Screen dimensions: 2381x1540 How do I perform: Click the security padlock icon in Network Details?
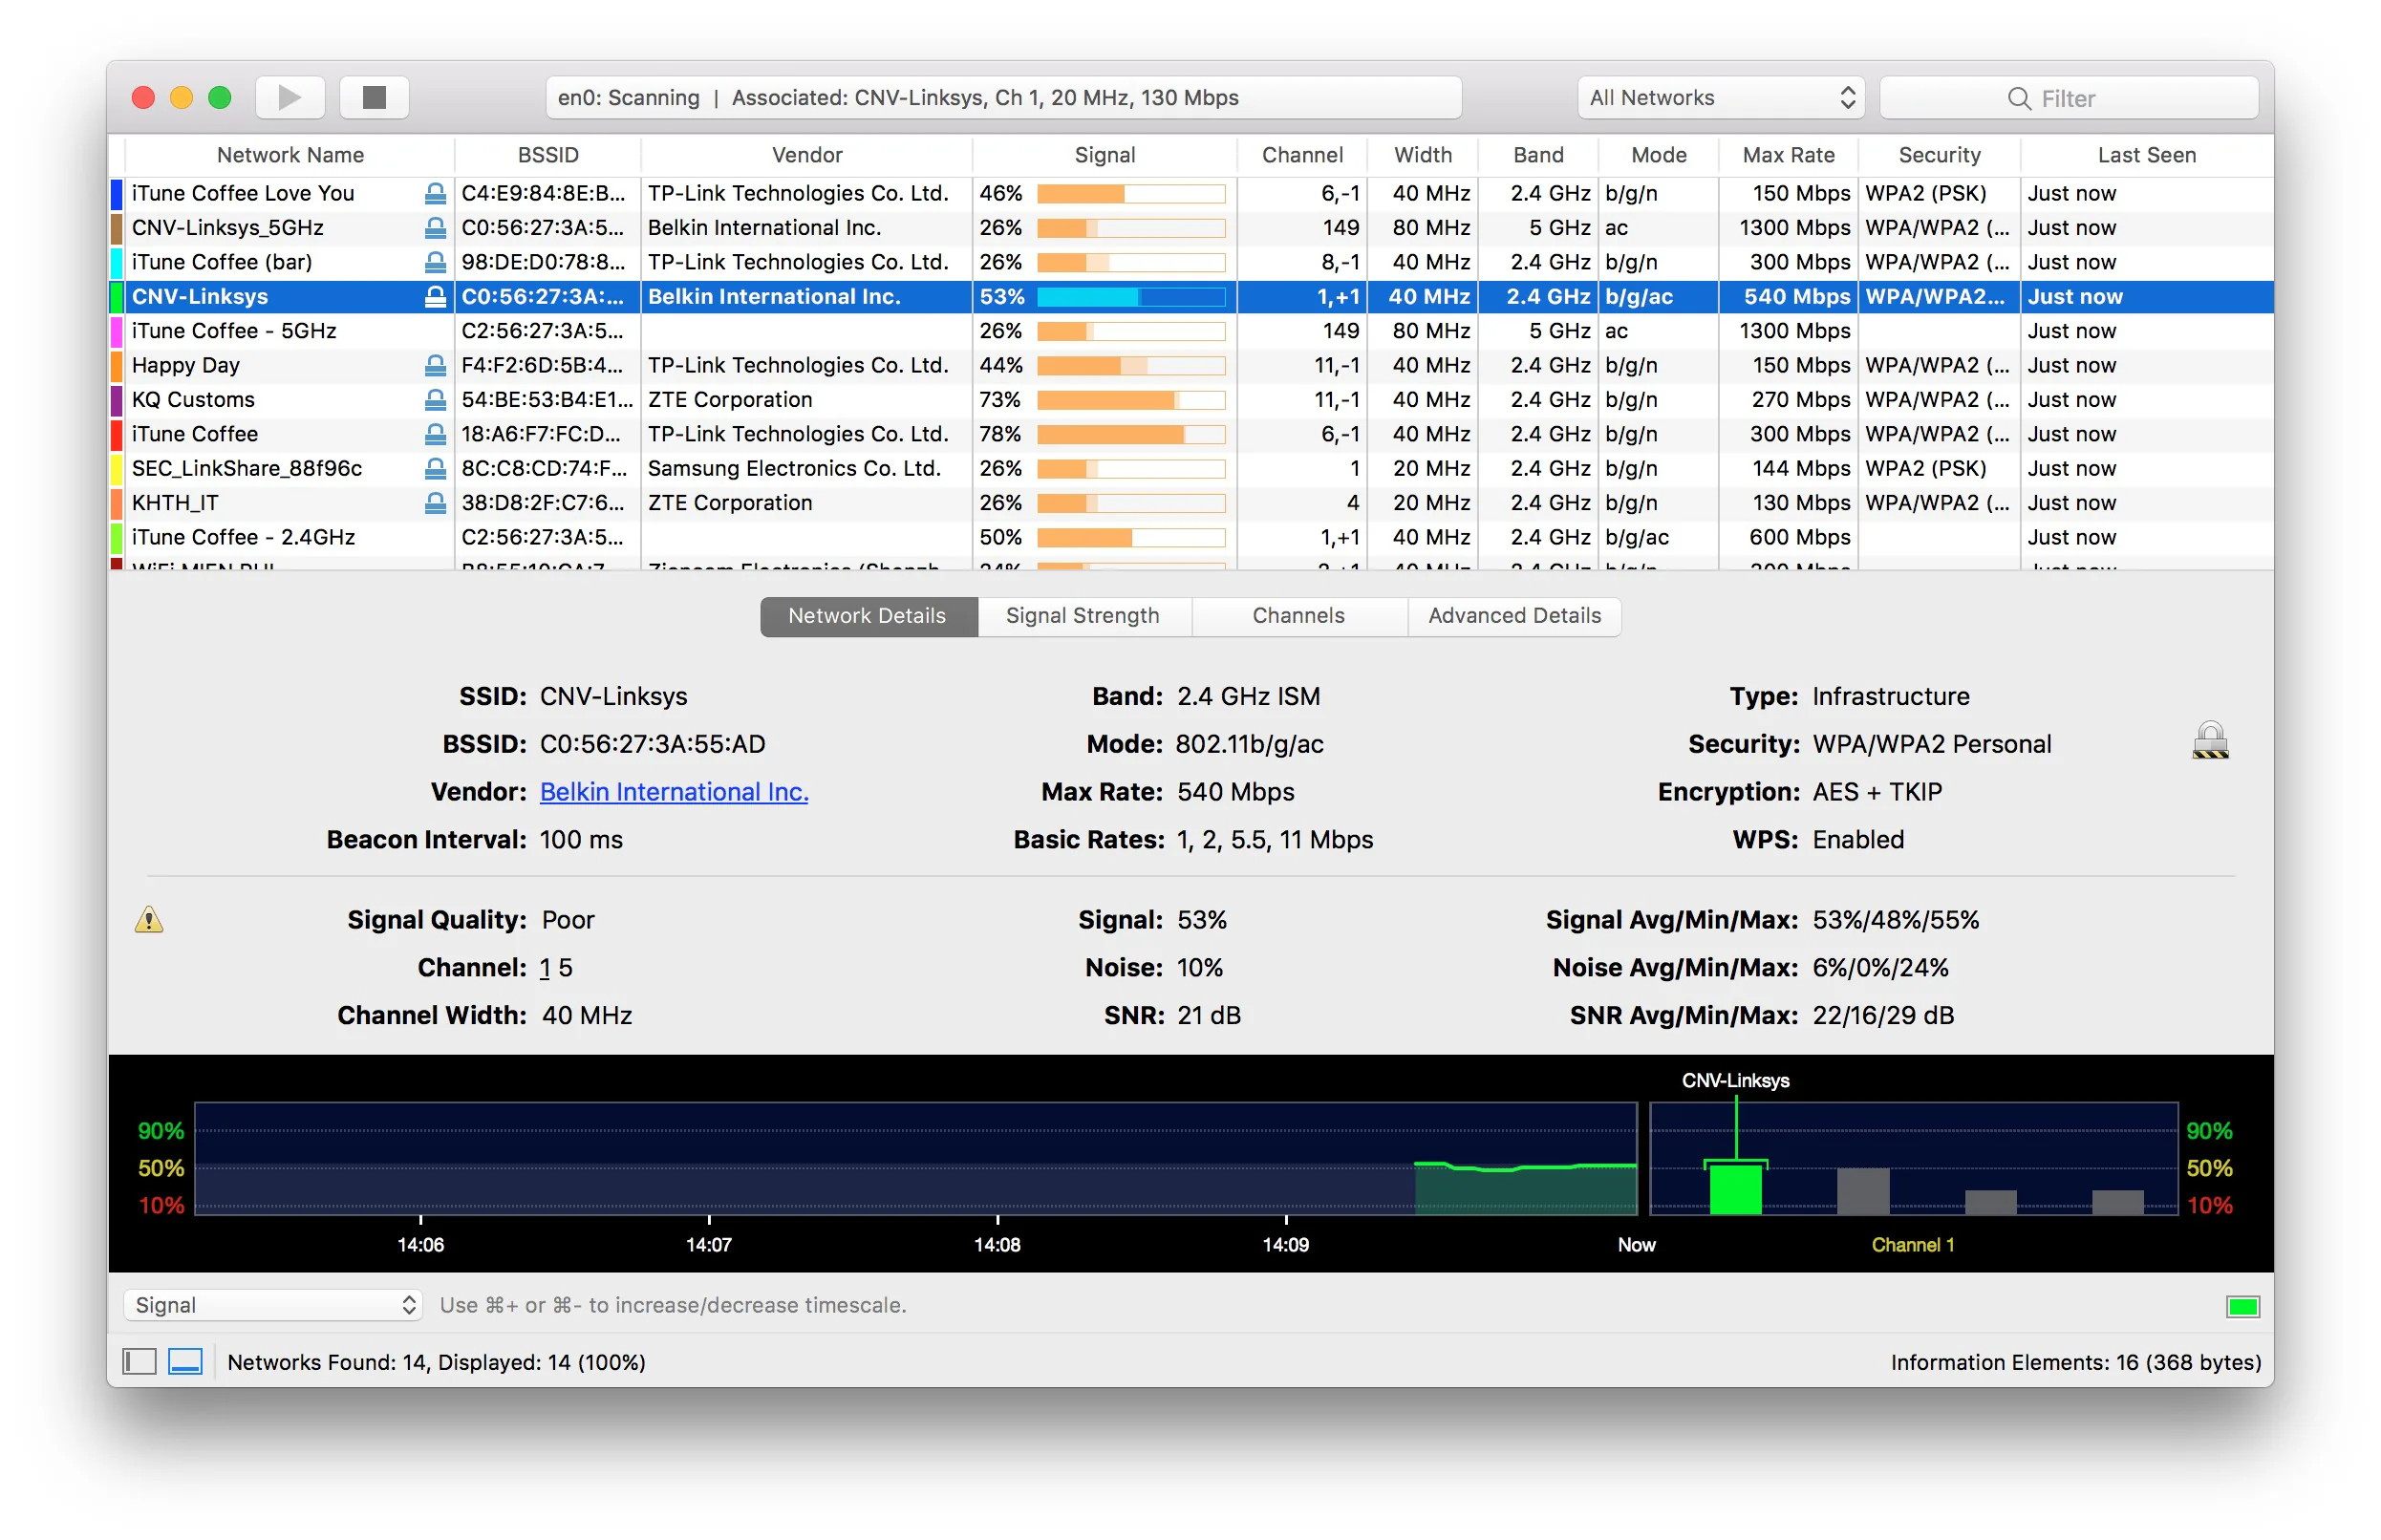click(x=2209, y=740)
